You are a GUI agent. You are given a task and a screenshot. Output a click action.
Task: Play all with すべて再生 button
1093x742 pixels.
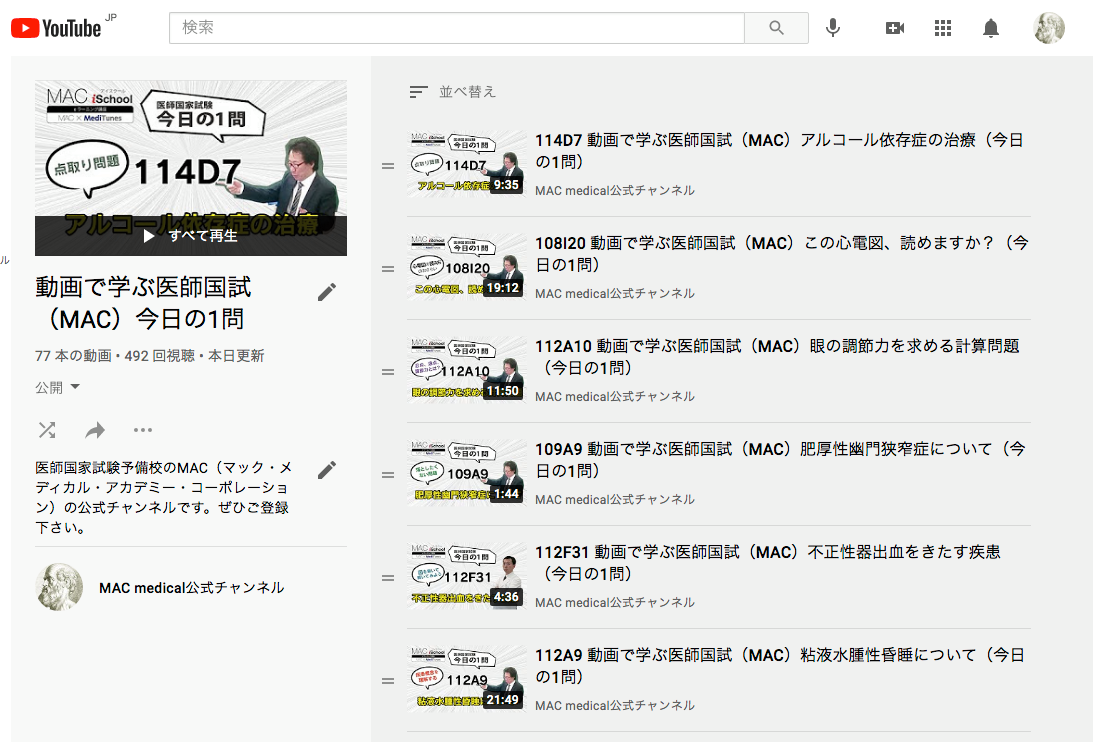pos(190,236)
